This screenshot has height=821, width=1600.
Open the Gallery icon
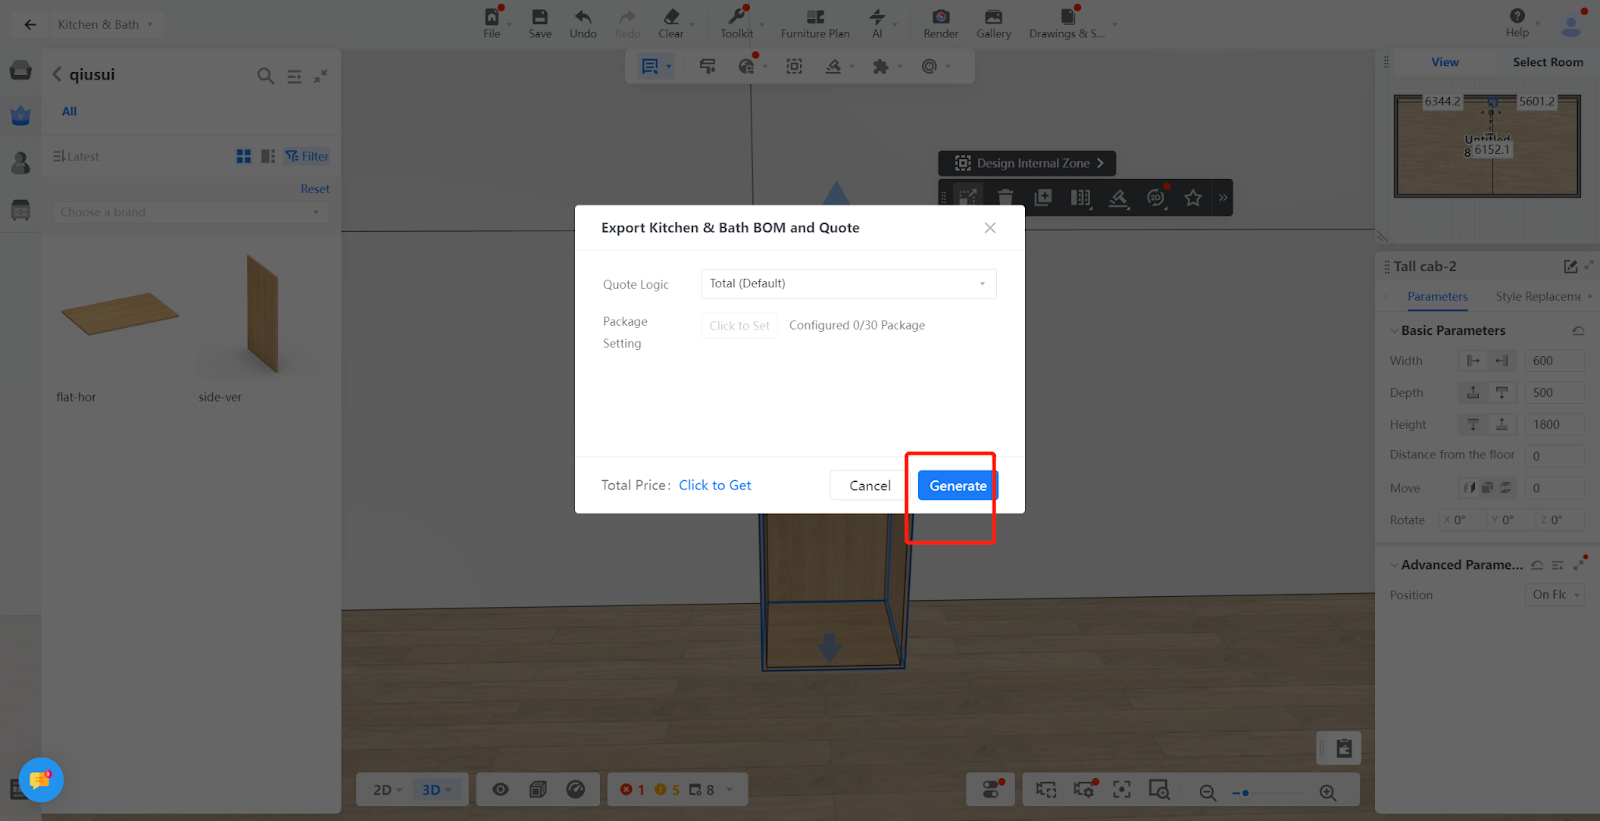point(993,23)
